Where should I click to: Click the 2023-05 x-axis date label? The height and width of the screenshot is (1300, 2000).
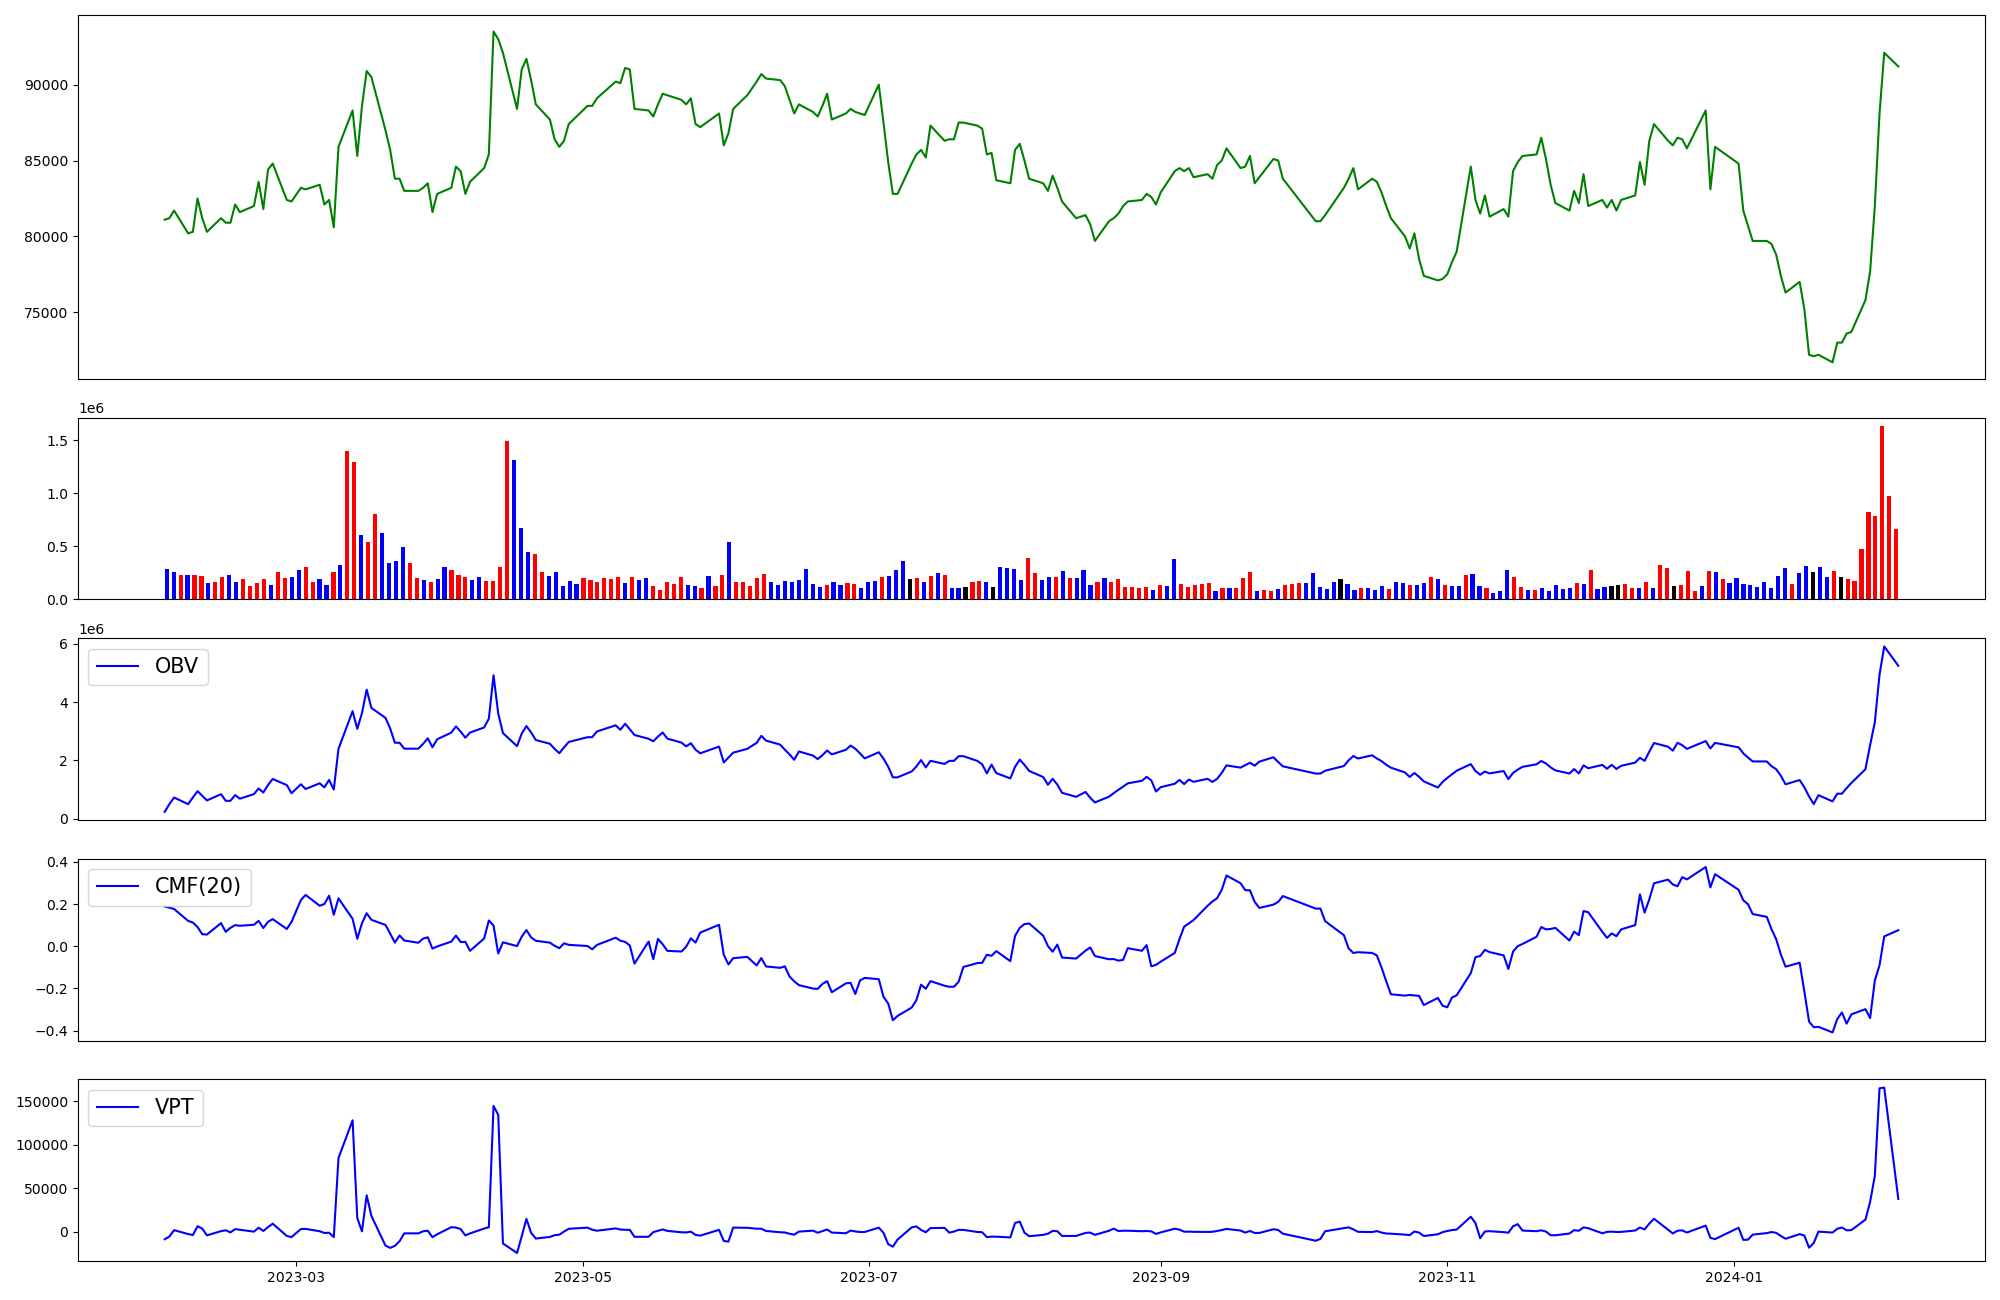click(583, 1277)
